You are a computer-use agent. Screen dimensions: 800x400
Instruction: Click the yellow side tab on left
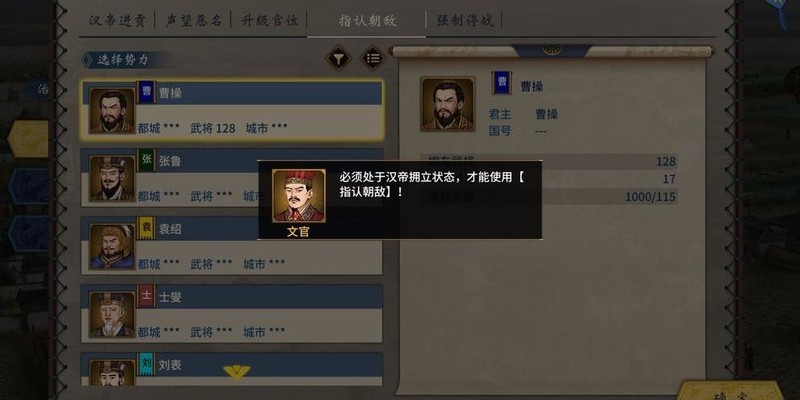click(x=29, y=138)
